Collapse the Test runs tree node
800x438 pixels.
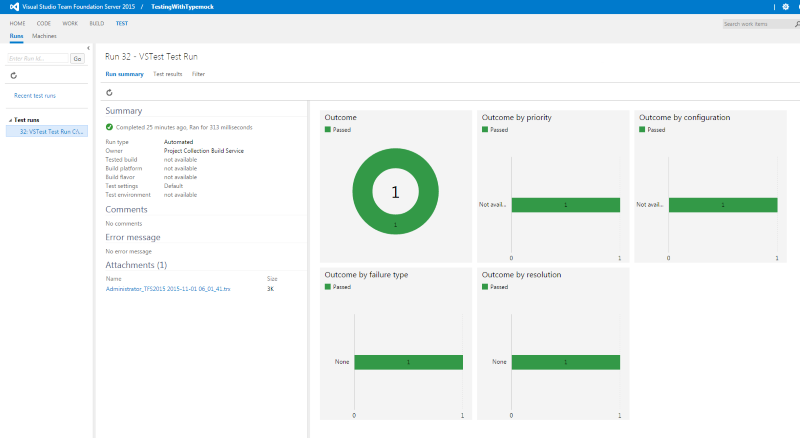click(9, 120)
